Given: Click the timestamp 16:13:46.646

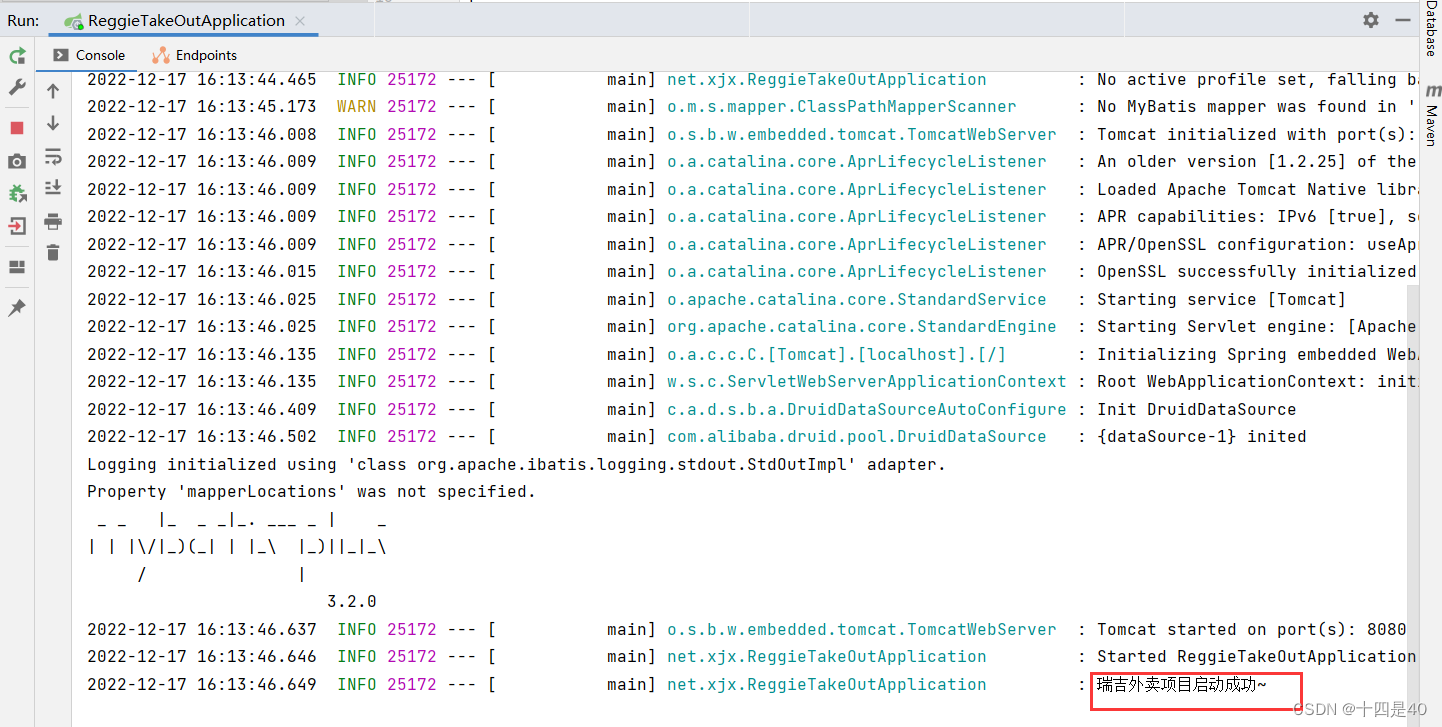Looking at the screenshot, I should (257, 657).
